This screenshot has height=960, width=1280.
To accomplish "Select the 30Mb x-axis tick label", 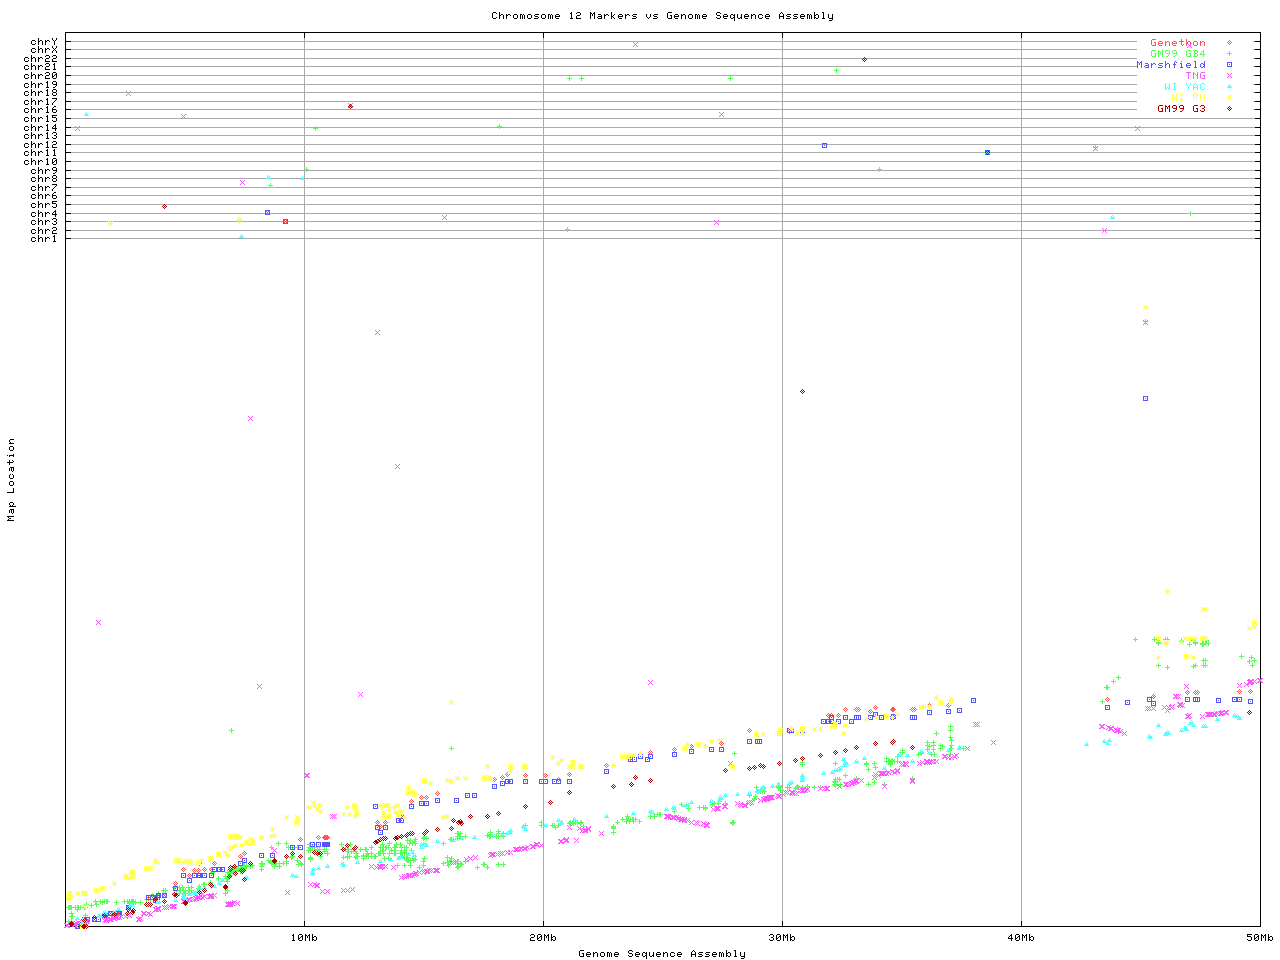I will [782, 938].
